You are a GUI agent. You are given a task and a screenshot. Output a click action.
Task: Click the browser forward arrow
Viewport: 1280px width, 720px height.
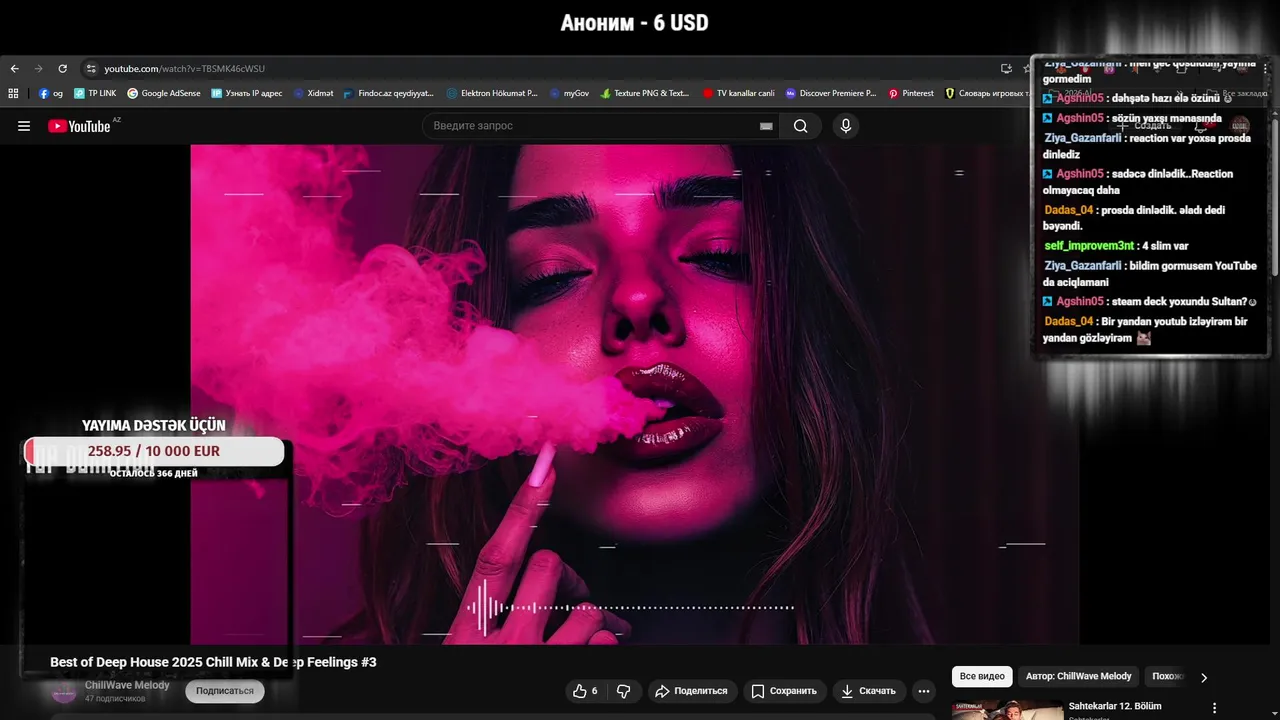click(x=38, y=69)
